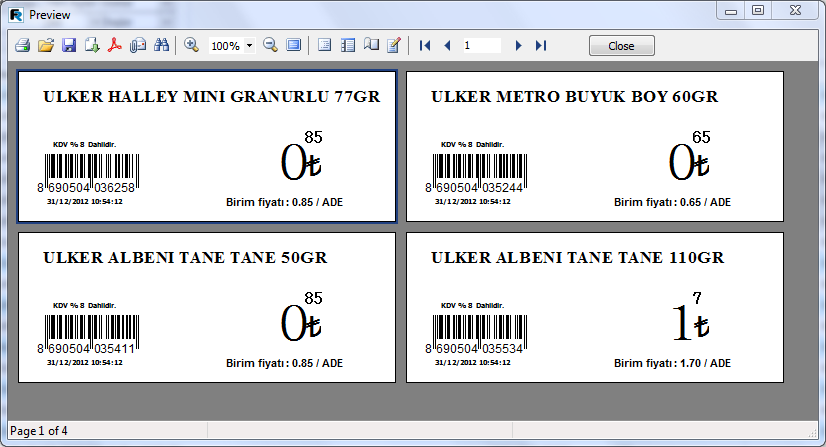
Task: Click "KDV % 8 Dahildir." on the METRO label
Action: 473,144
